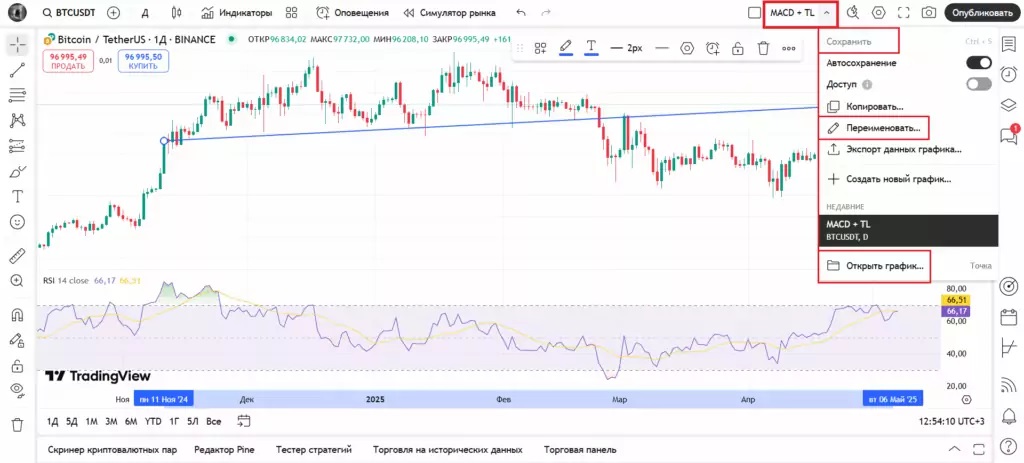Collapse the bottom panel with the chevron

pyautogui.click(x=954, y=449)
